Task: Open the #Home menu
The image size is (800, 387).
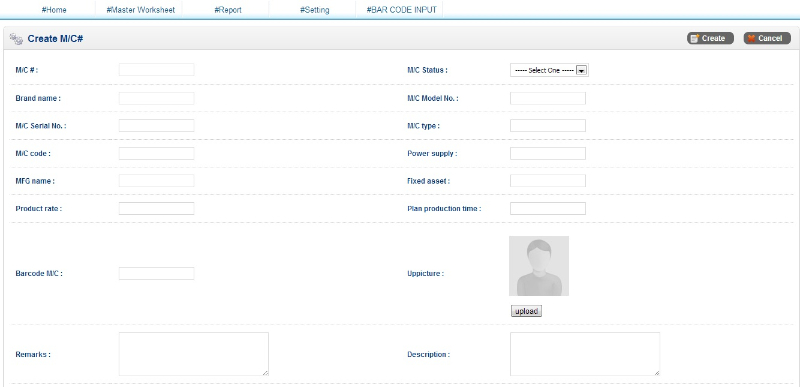Action: (x=54, y=10)
